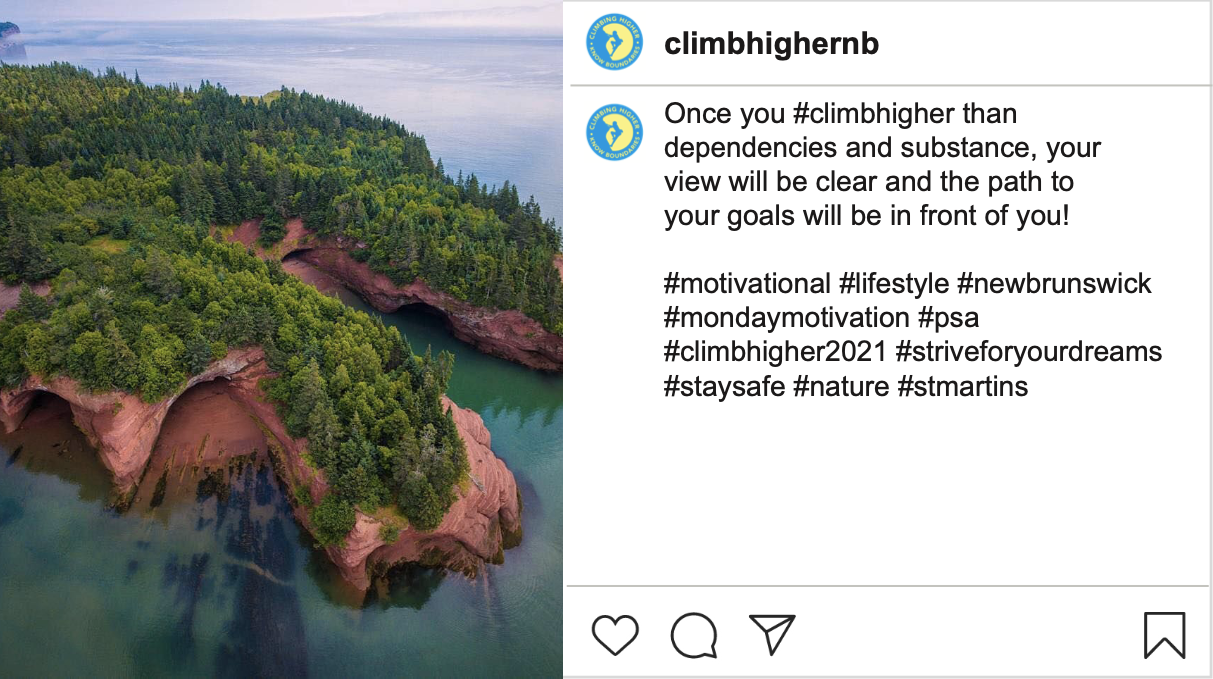Screen dimensions: 1213x679
Task: Open profile avatar in post header
Action: tap(615, 43)
